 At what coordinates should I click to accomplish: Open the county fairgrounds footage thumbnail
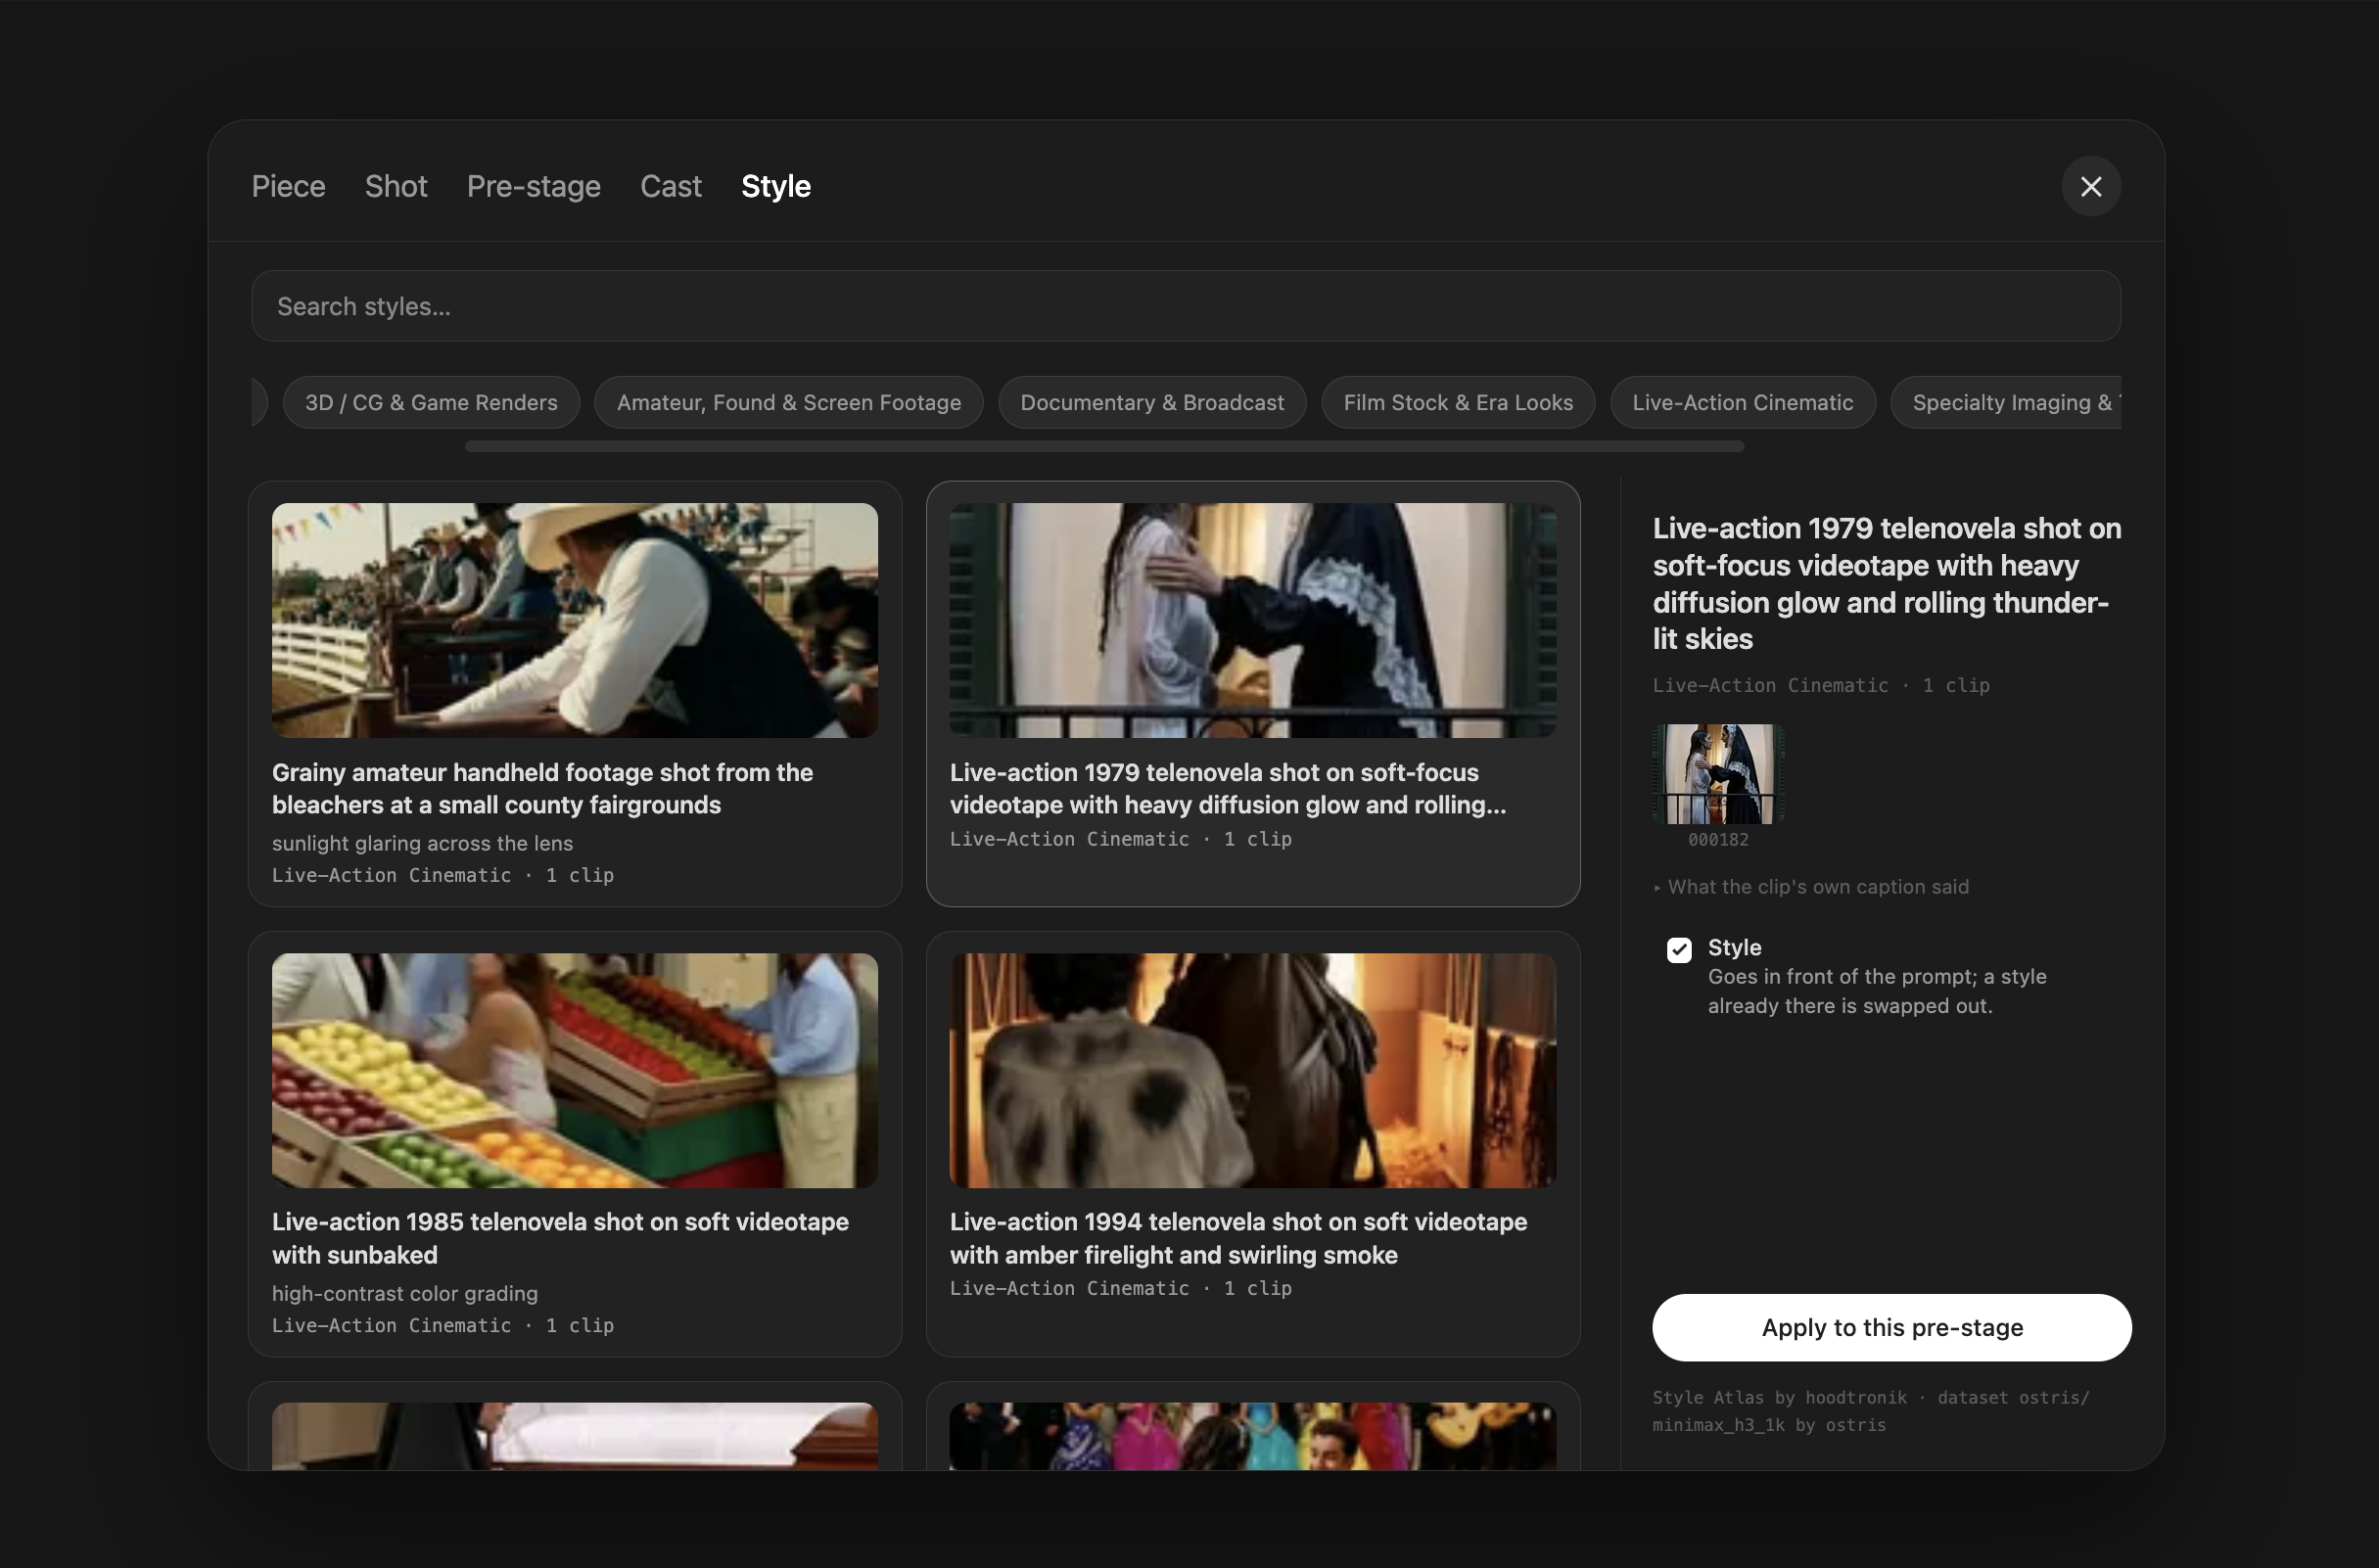575,620
